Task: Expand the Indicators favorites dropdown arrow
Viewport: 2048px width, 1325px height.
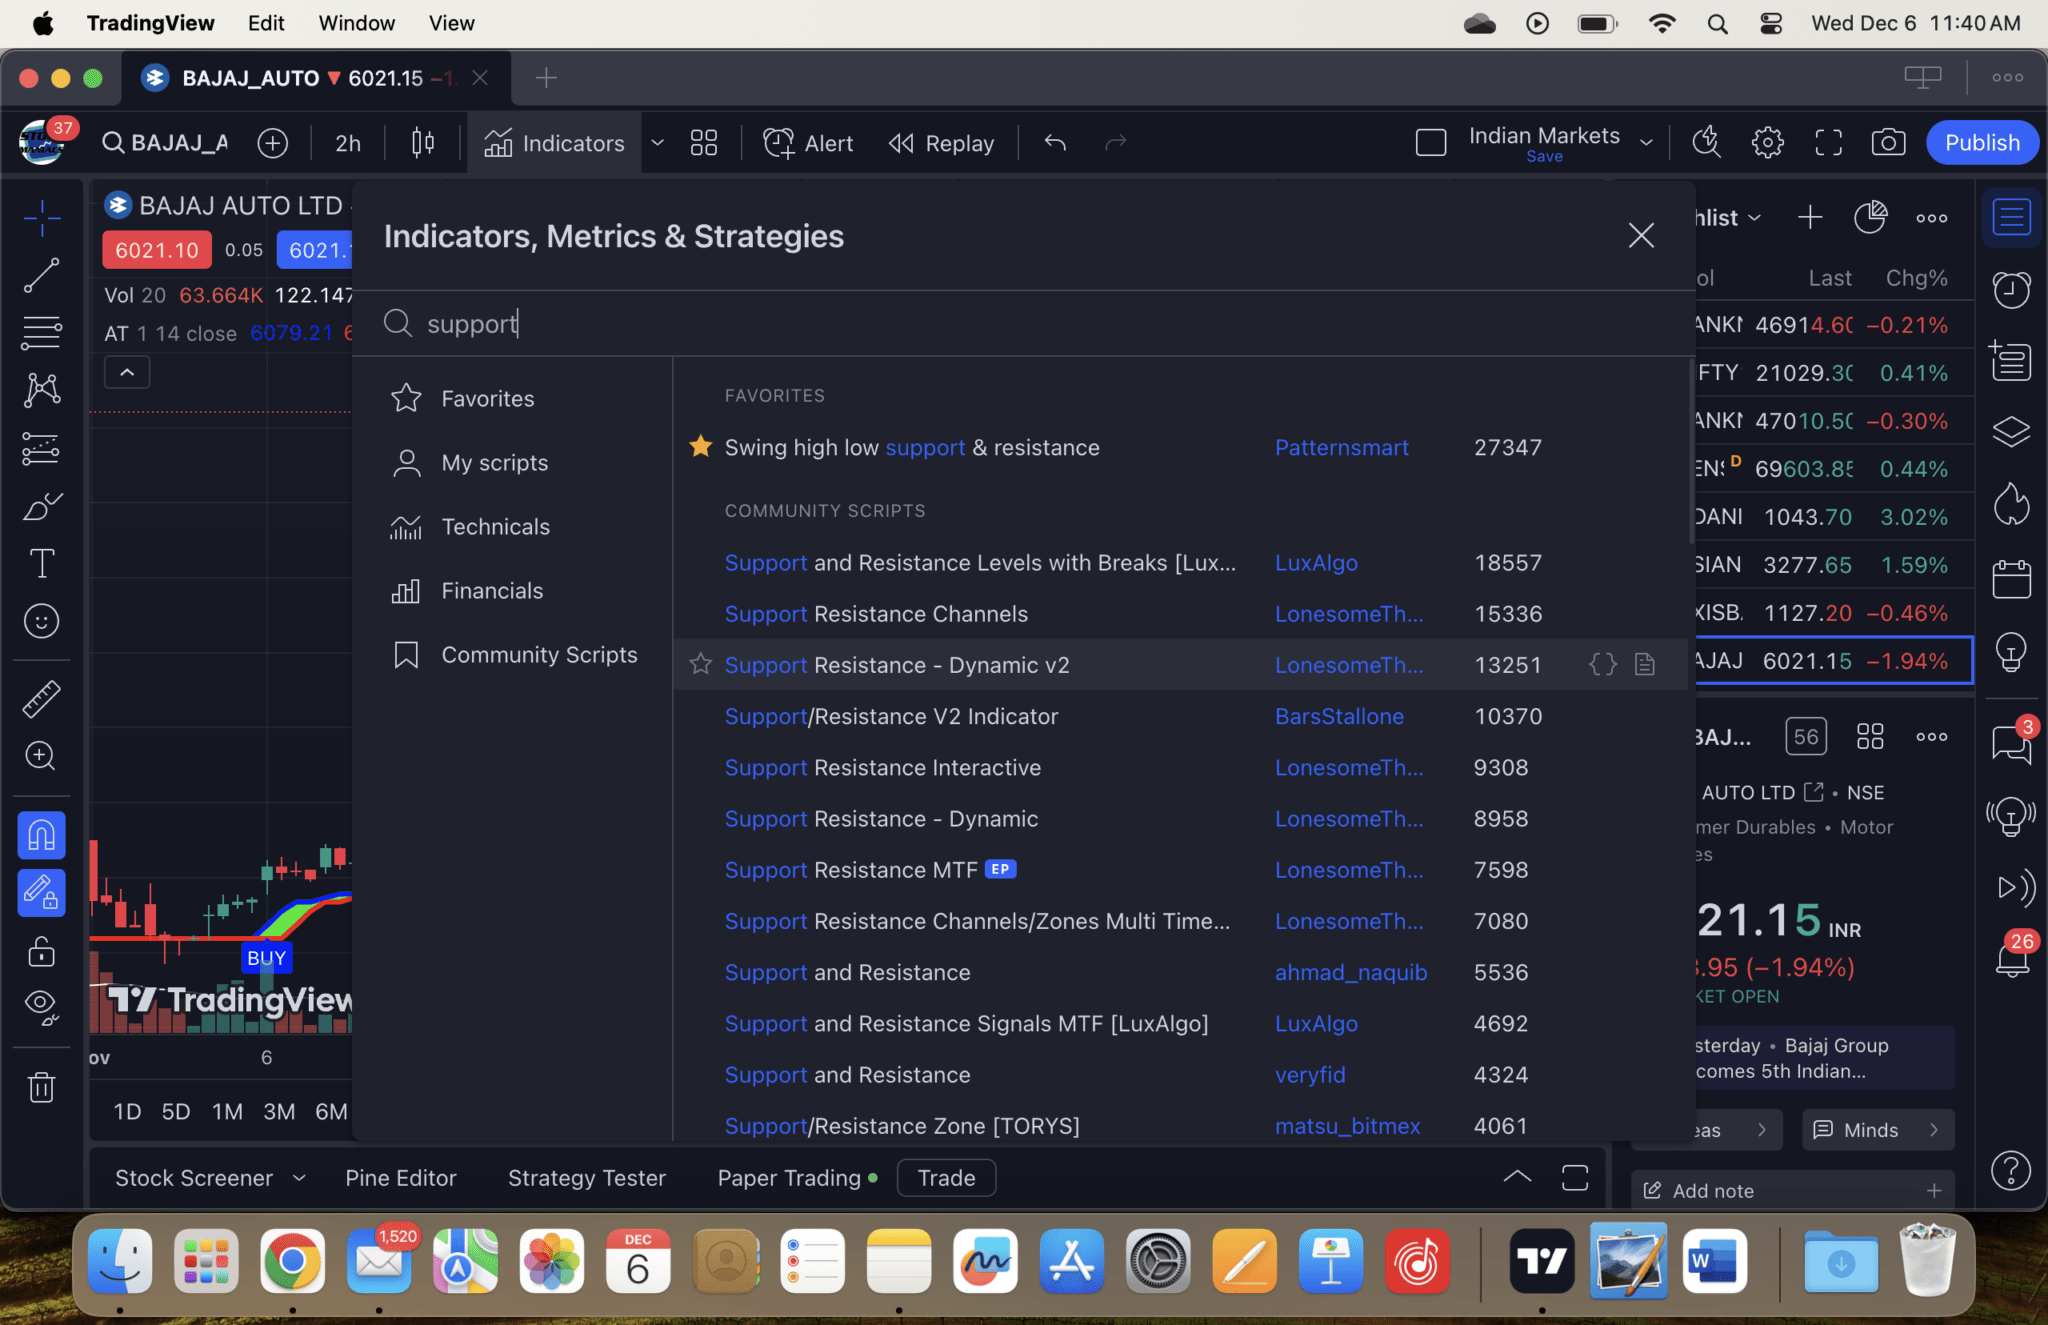Action: 657,143
